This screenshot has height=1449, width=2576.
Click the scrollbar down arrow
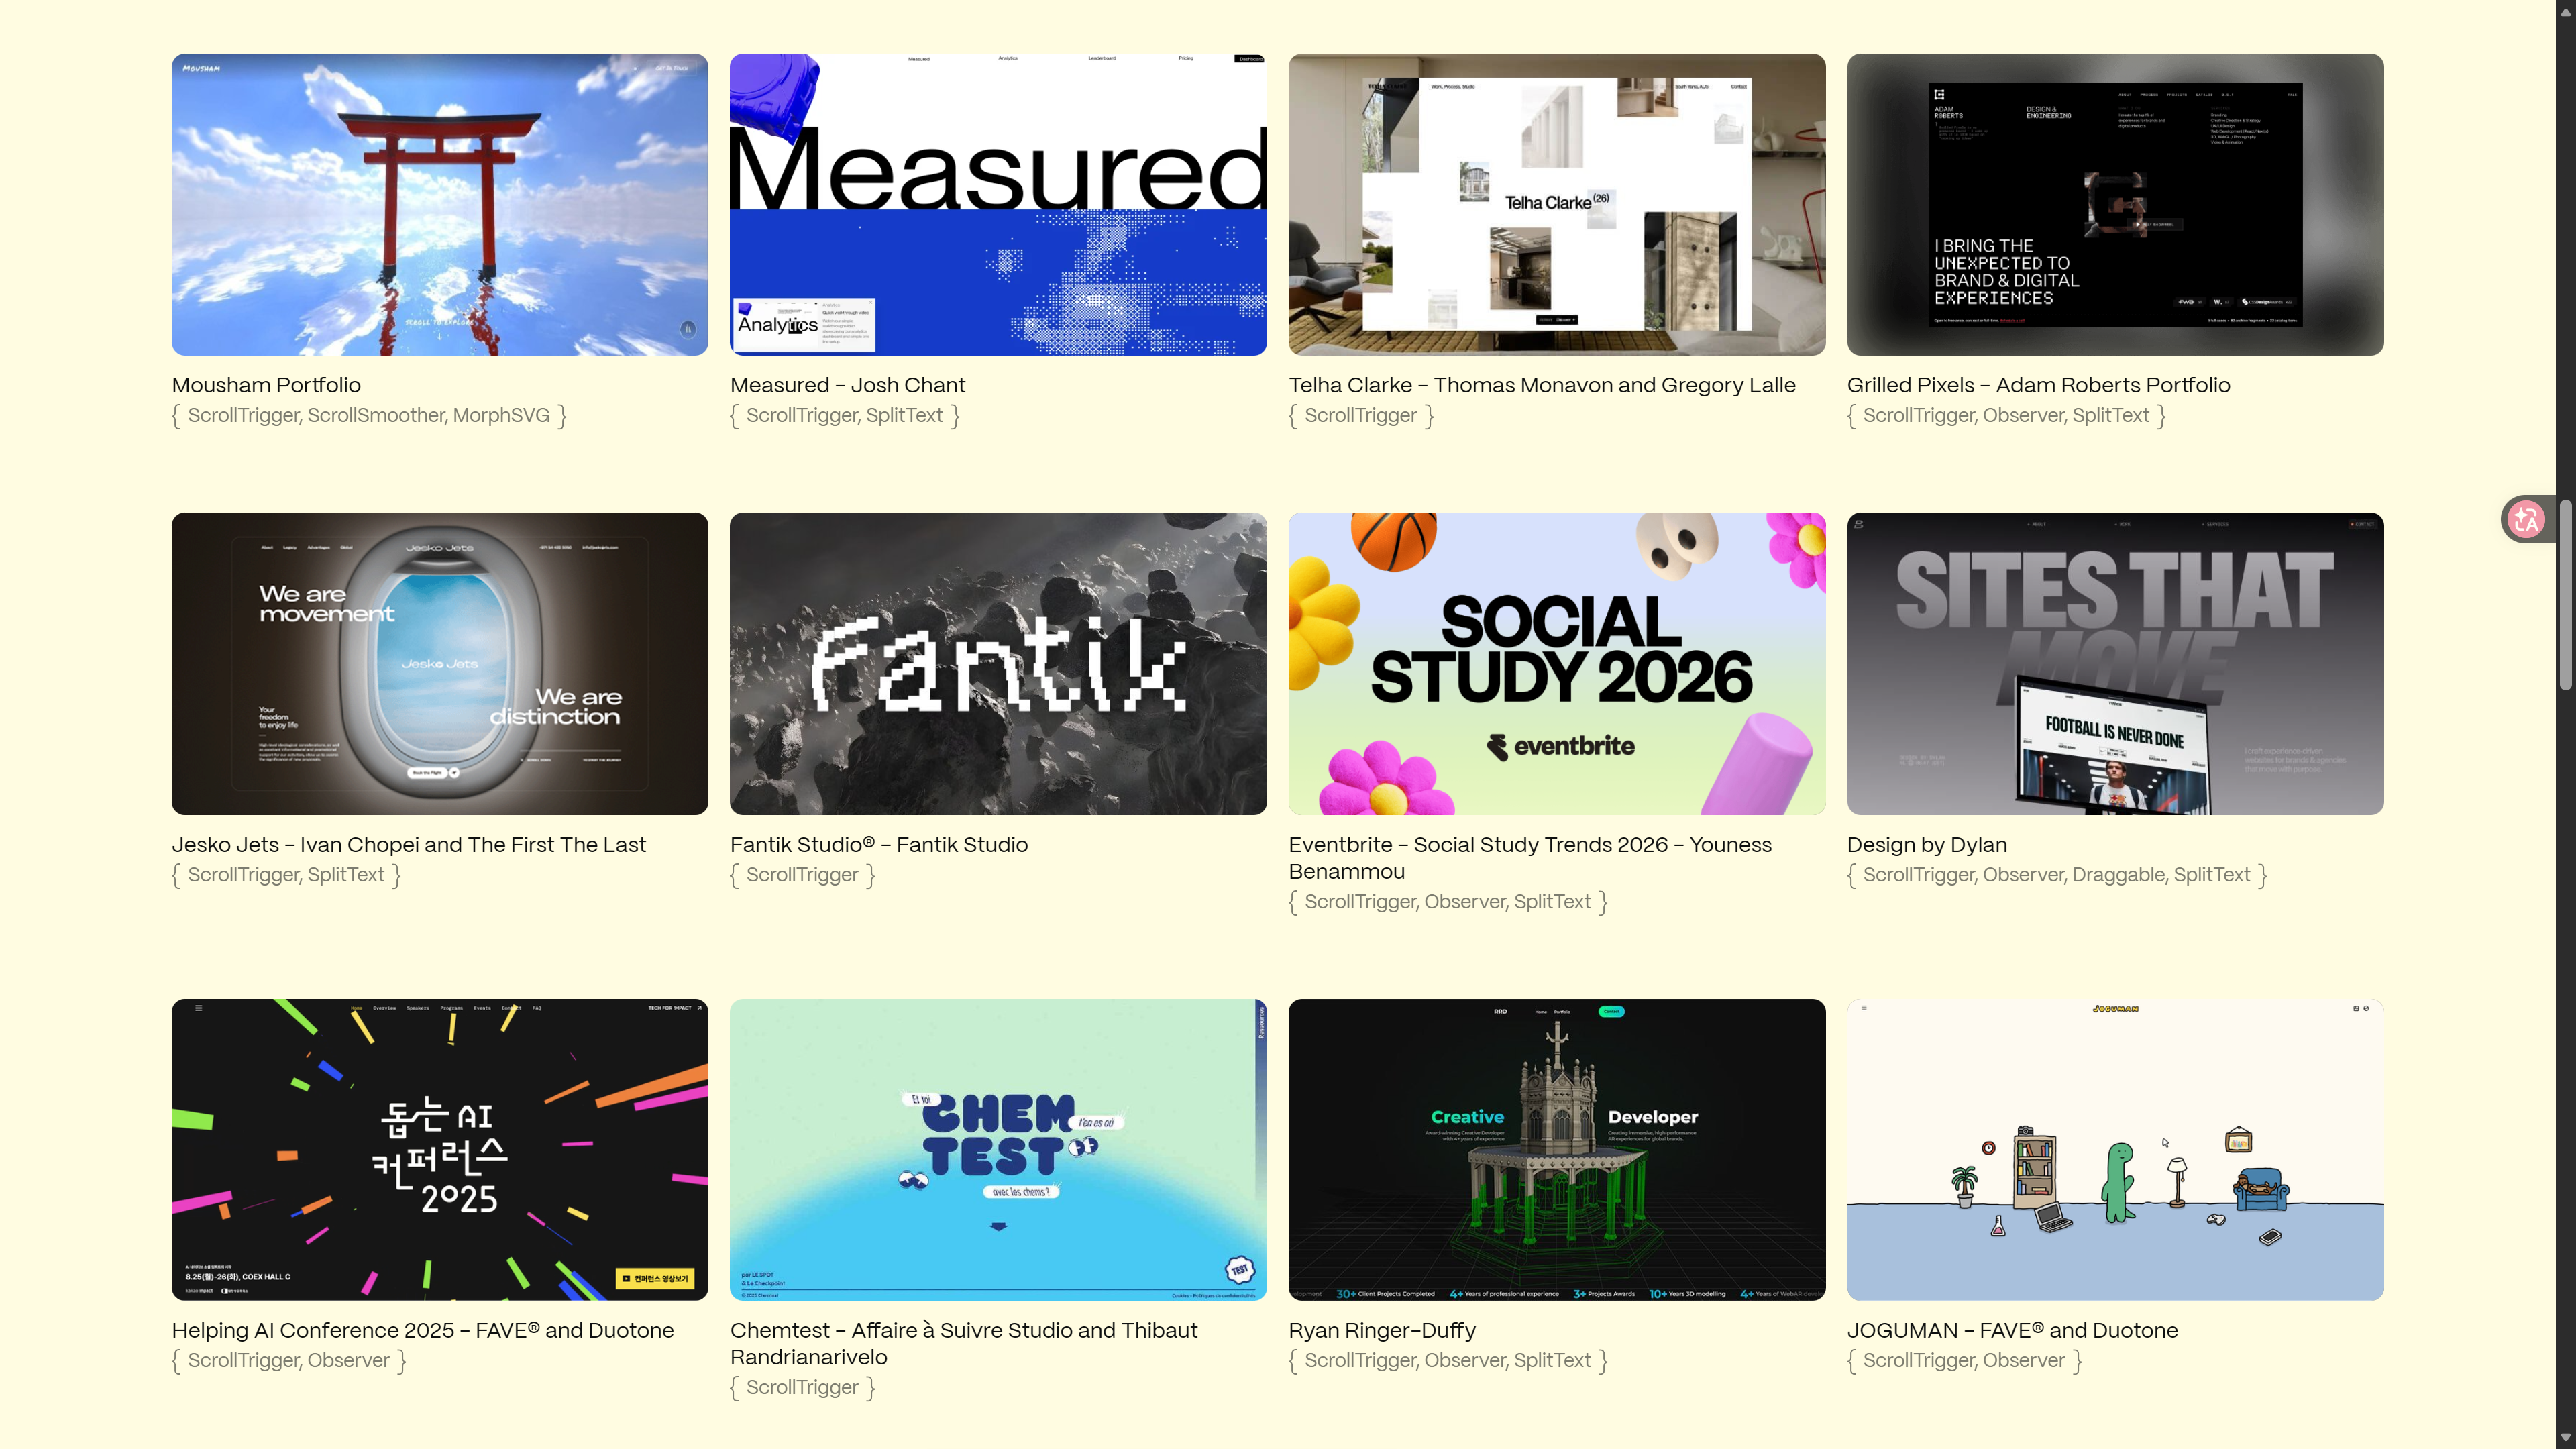point(2565,1438)
